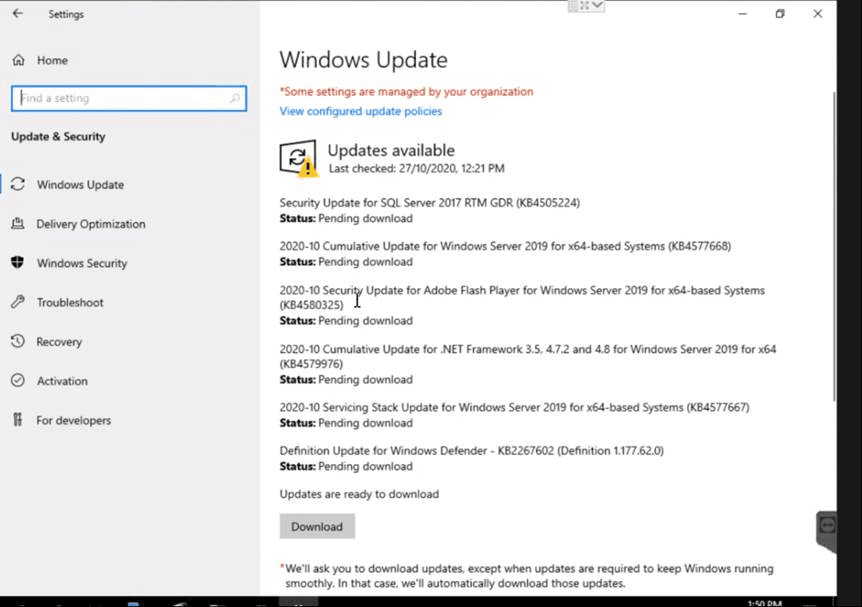
Task: Click the For developers tools icon
Action: pyautogui.click(x=18, y=420)
